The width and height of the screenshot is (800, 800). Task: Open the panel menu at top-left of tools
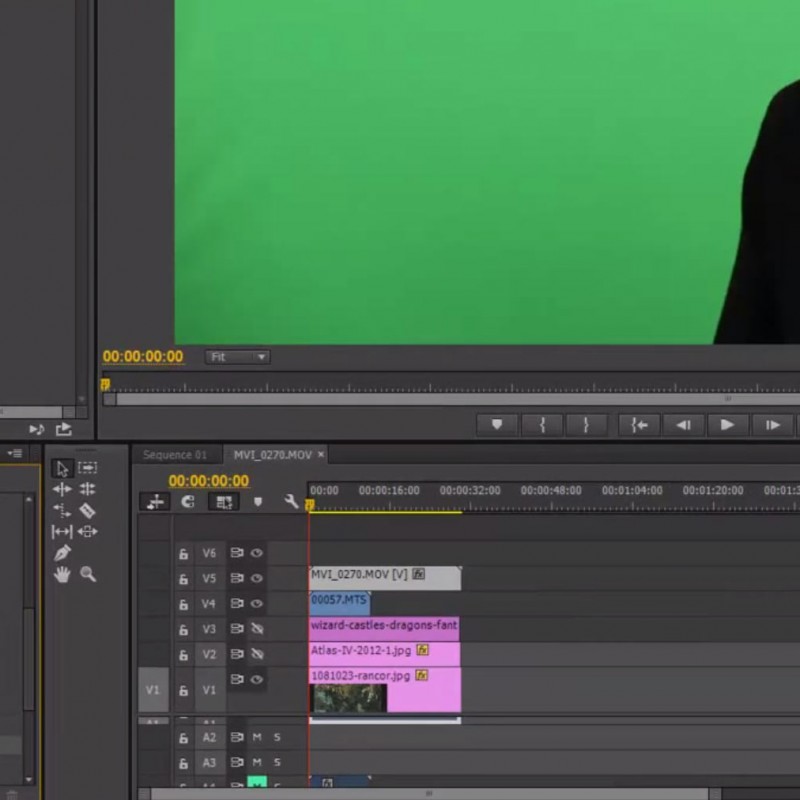(15, 453)
